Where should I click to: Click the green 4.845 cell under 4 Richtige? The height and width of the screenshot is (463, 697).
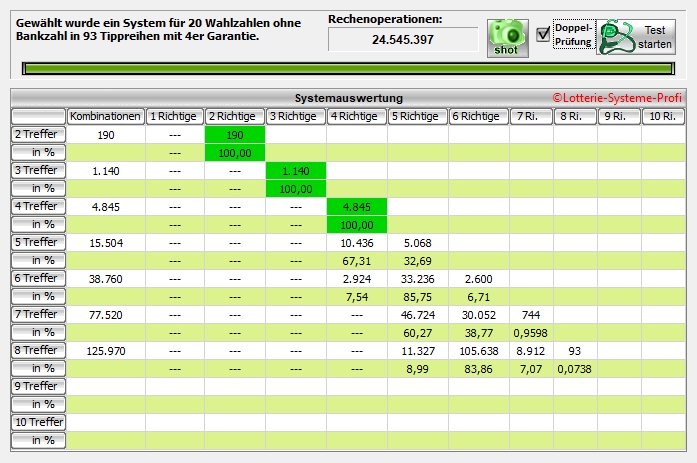pyautogui.click(x=357, y=206)
